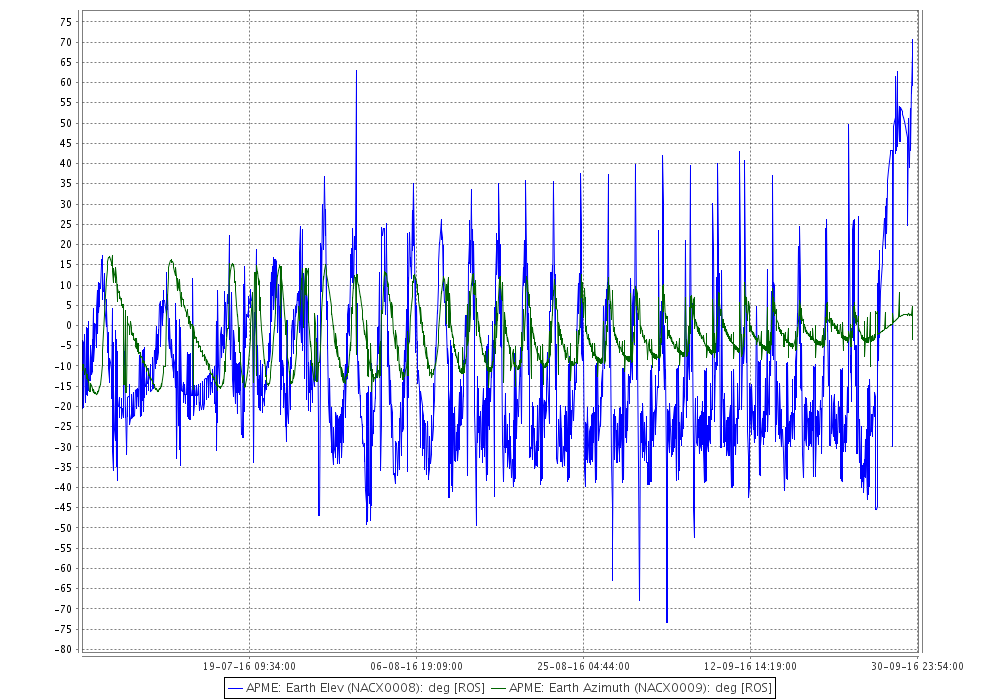1000x700 pixels.
Task: Click the 25-08-16 04:44:00 time label
Action: 584,666
